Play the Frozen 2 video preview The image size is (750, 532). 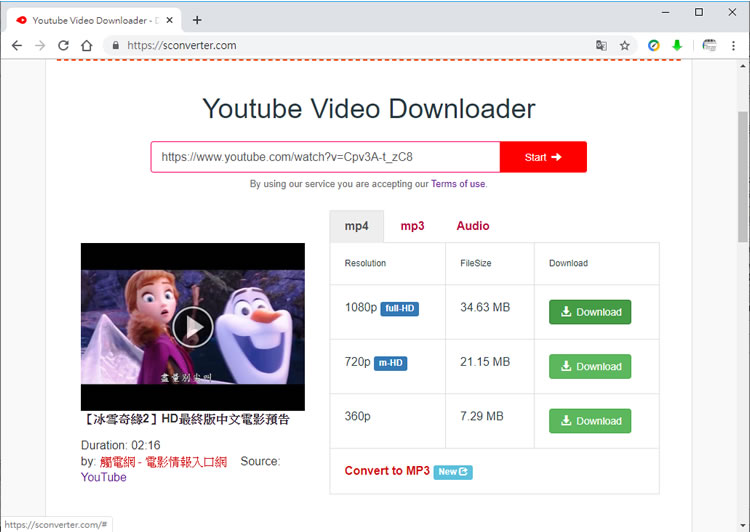point(192,326)
